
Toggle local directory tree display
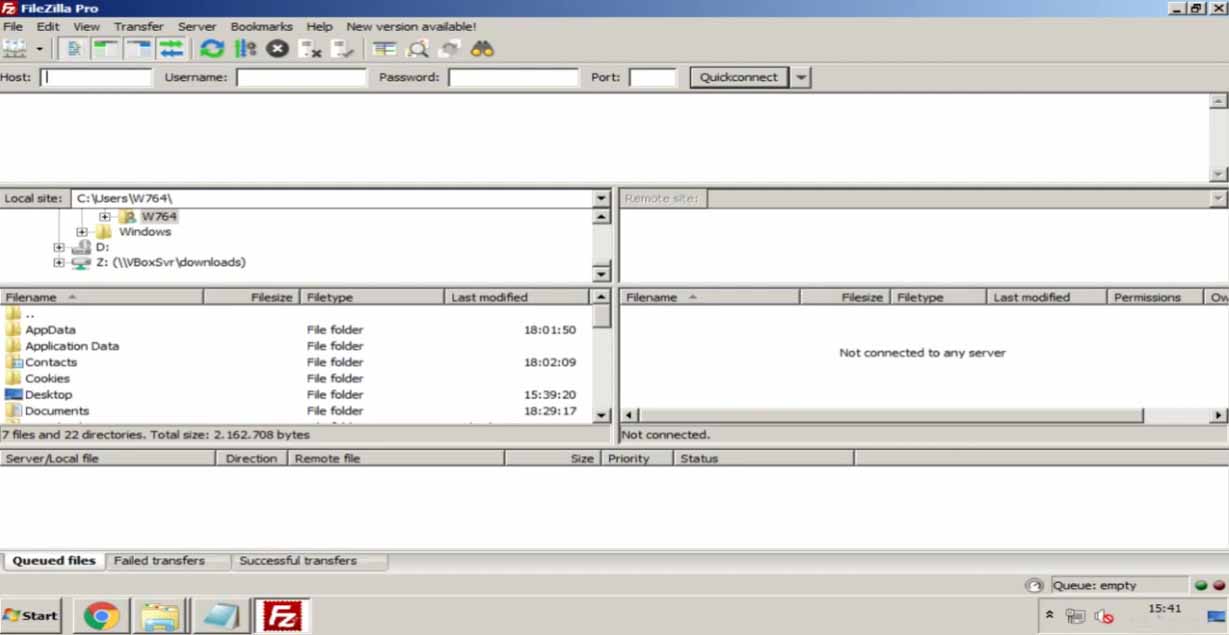pyautogui.click(x=105, y=48)
